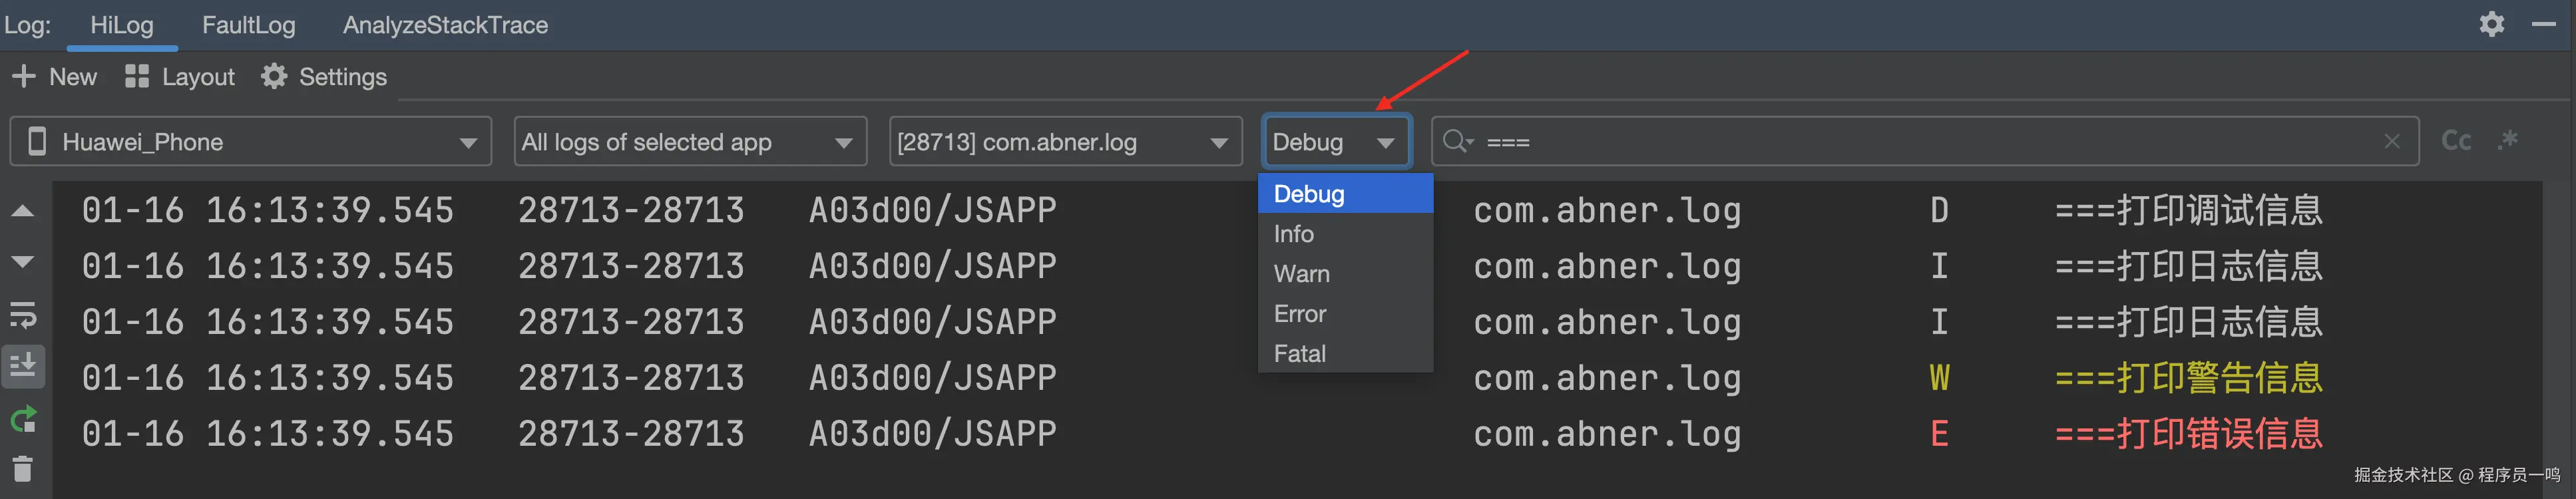The width and height of the screenshot is (2576, 499).
Task: Click the scroll up arrow icon
Action: tap(23, 211)
